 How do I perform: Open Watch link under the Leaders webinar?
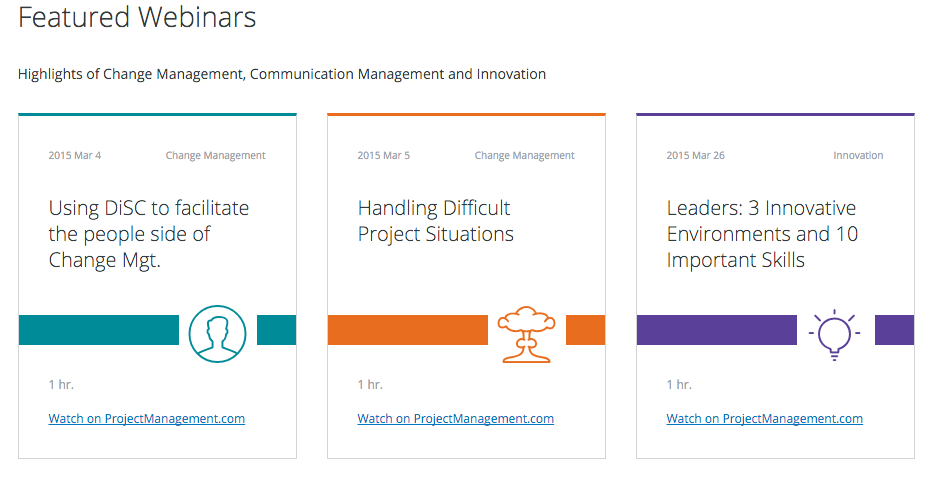pos(764,419)
